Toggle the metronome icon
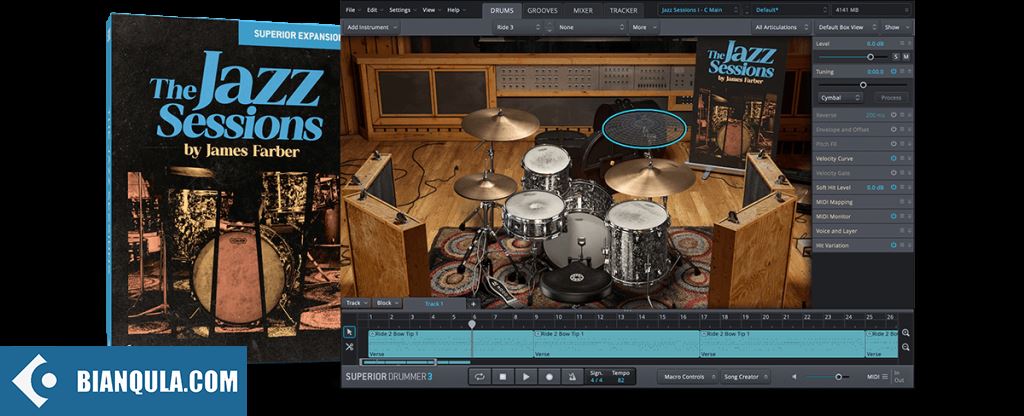This screenshot has height=416, width=1024. (572, 377)
